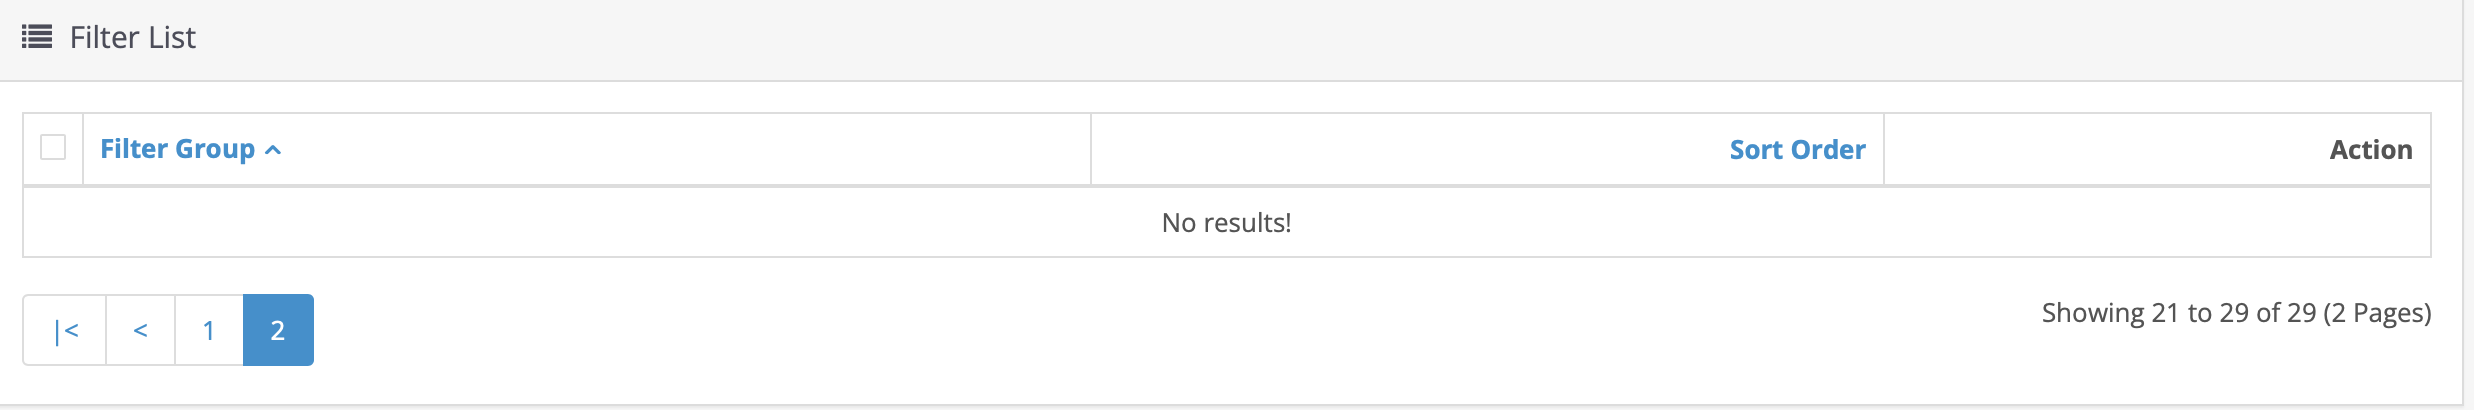Select the highlighted page 2 button
Image resolution: width=2474 pixels, height=410 pixels.
pyautogui.click(x=278, y=330)
